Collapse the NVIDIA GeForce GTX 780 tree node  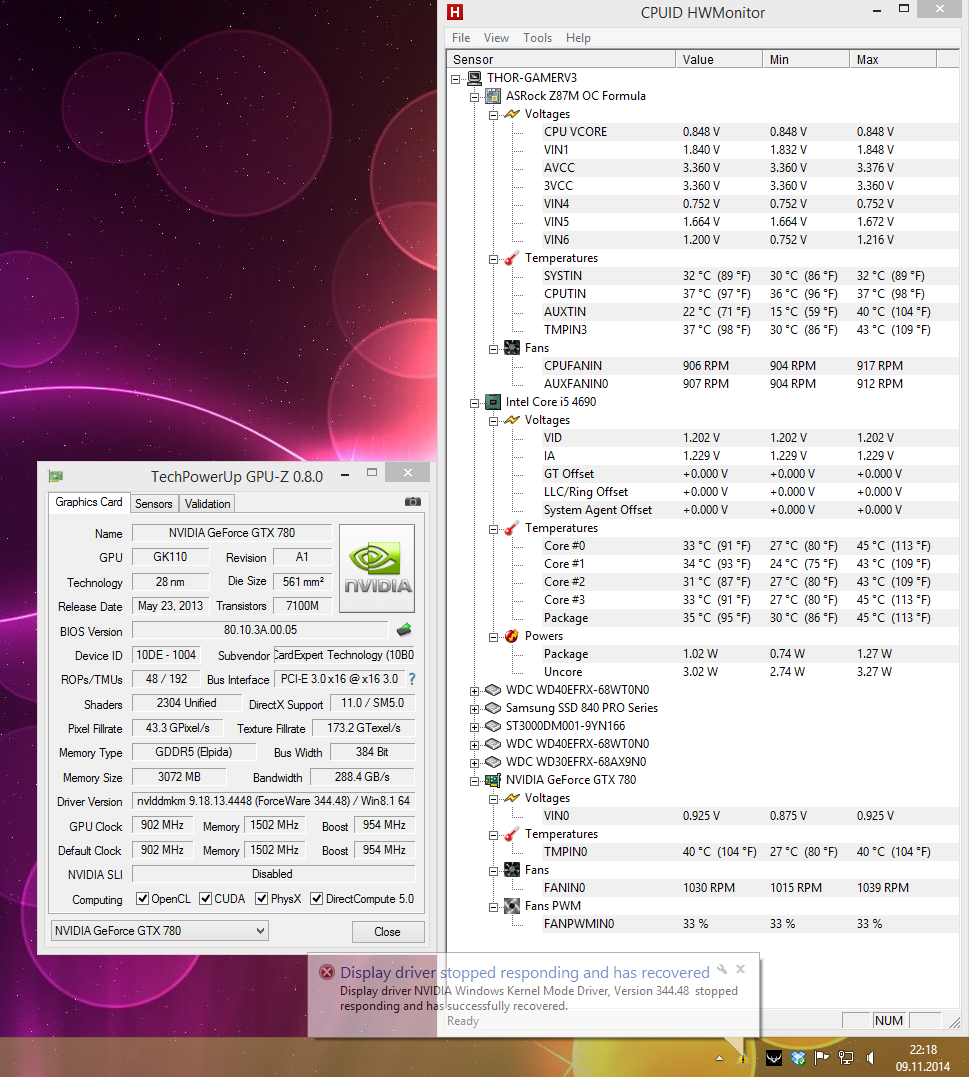pos(474,781)
